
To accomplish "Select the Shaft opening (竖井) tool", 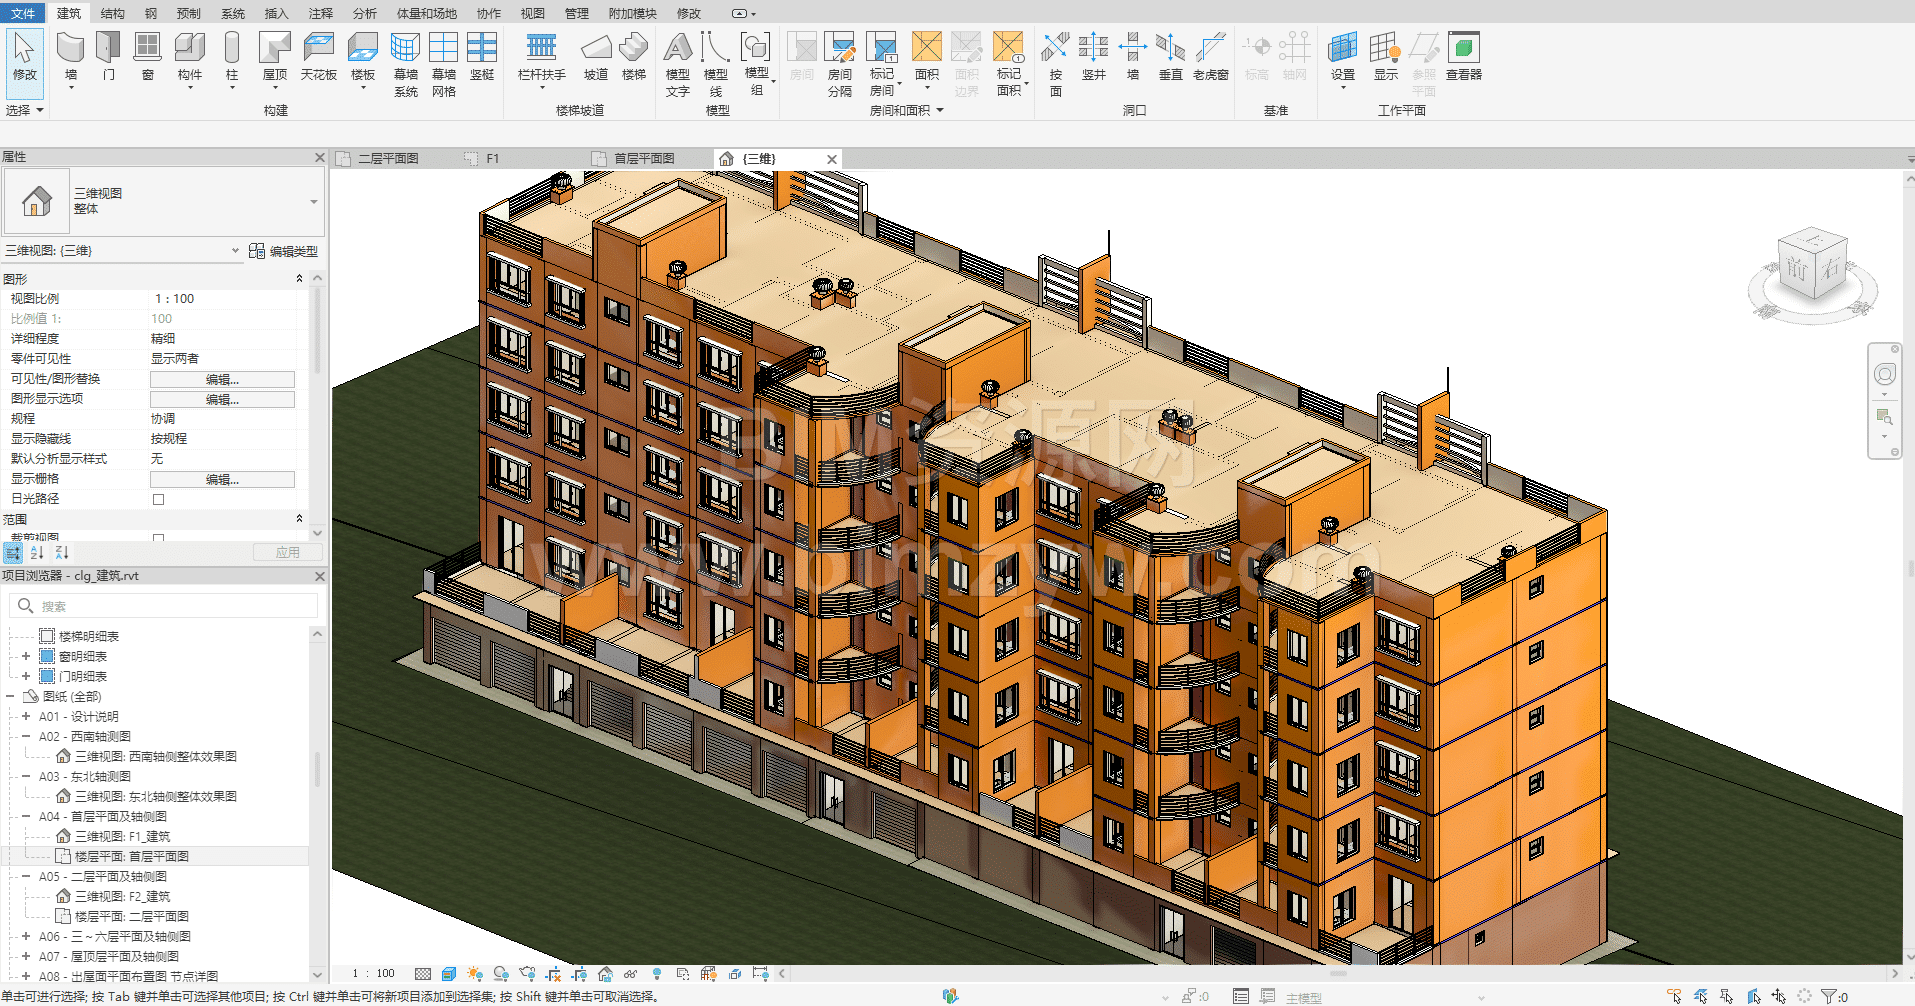I will [x=1094, y=57].
